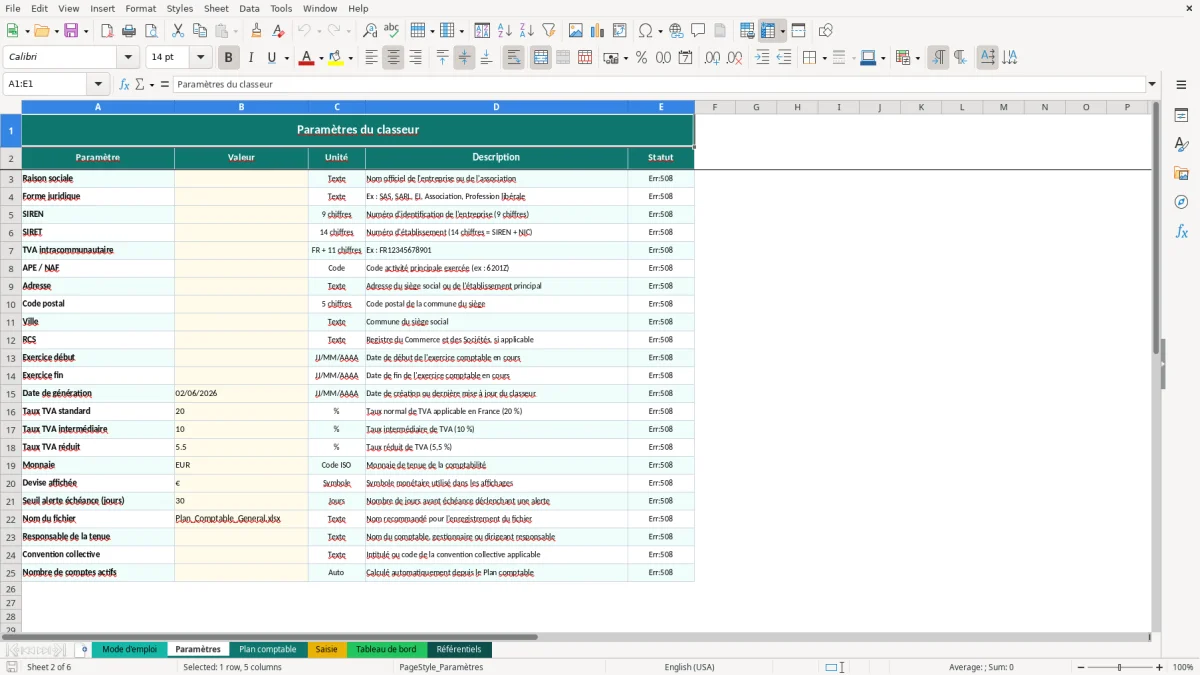Screen dimensions: 1200x675
Task: Expand the formula bar
Action: 1152,84
